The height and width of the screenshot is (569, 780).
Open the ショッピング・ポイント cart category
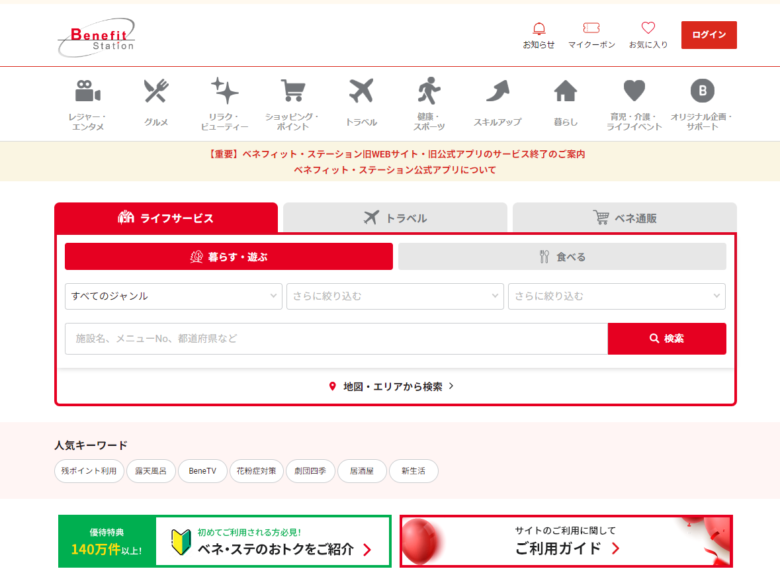pos(292,92)
